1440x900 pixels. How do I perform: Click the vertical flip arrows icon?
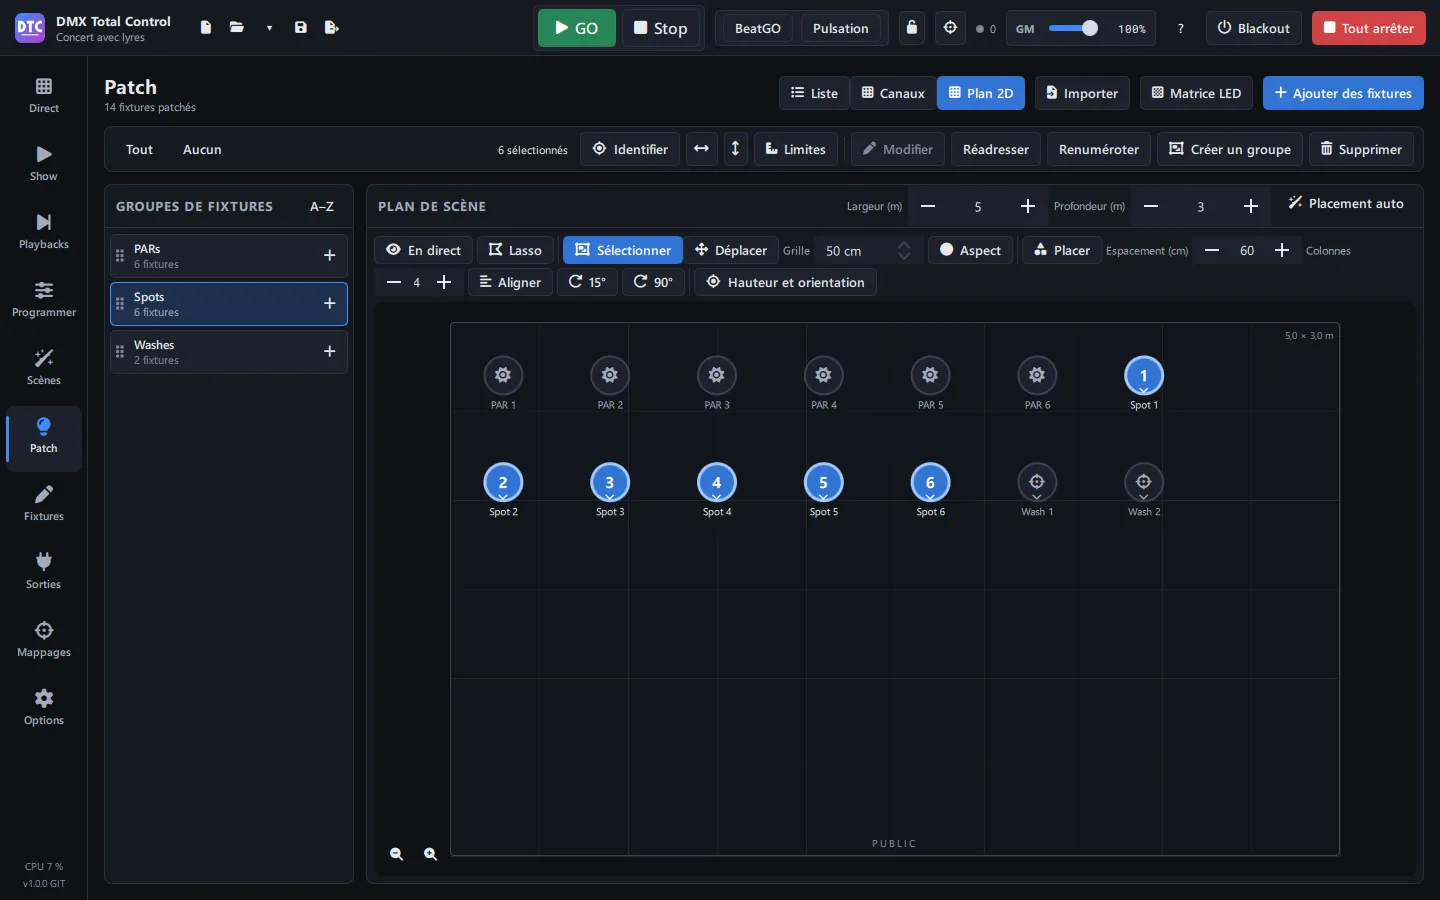[735, 149]
